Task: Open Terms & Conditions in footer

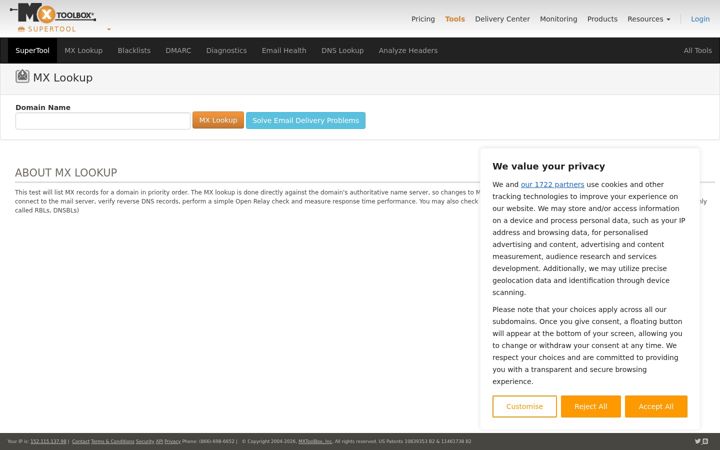Action: [x=112, y=441]
